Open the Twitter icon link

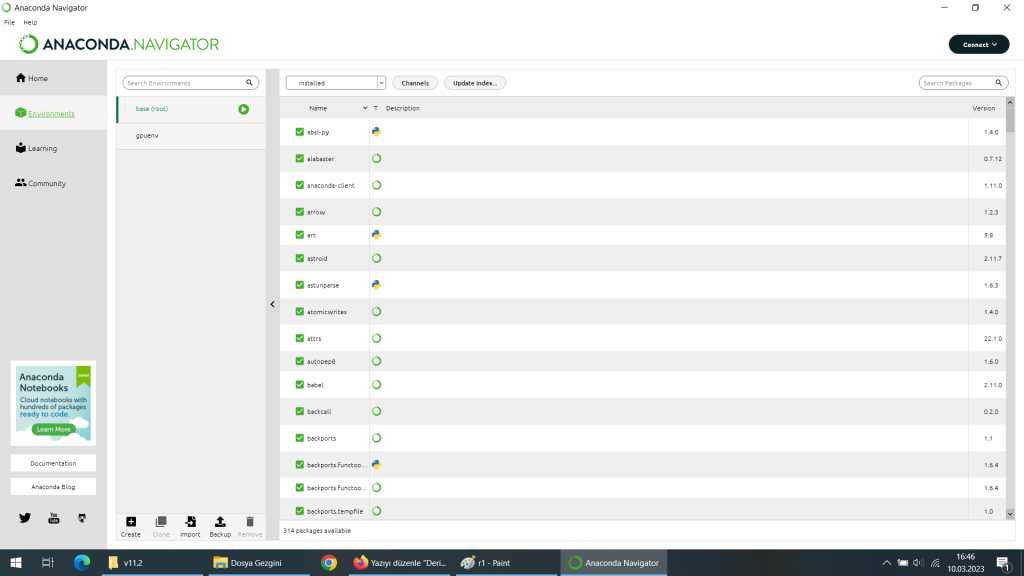click(x=25, y=517)
